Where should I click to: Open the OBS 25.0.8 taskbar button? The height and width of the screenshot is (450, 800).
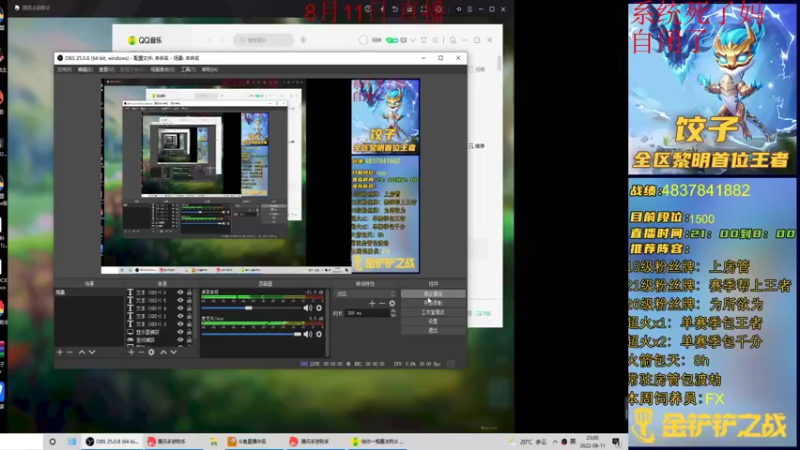point(112,442)
